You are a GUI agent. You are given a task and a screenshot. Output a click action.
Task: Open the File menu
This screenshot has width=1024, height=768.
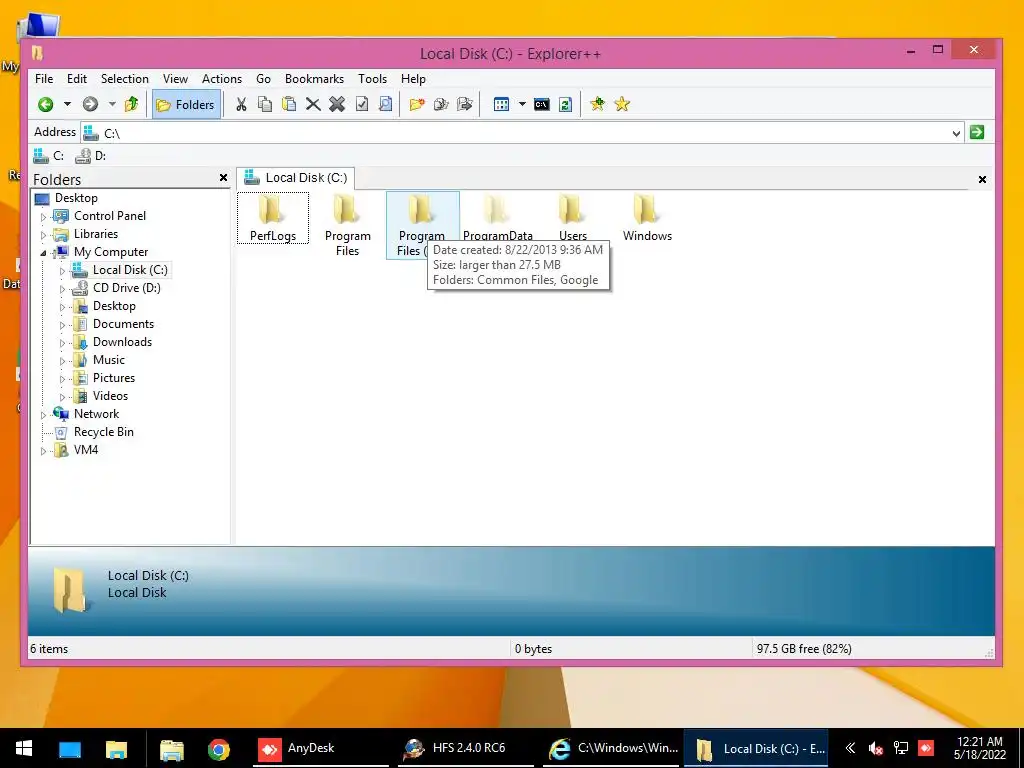[44, 79]
